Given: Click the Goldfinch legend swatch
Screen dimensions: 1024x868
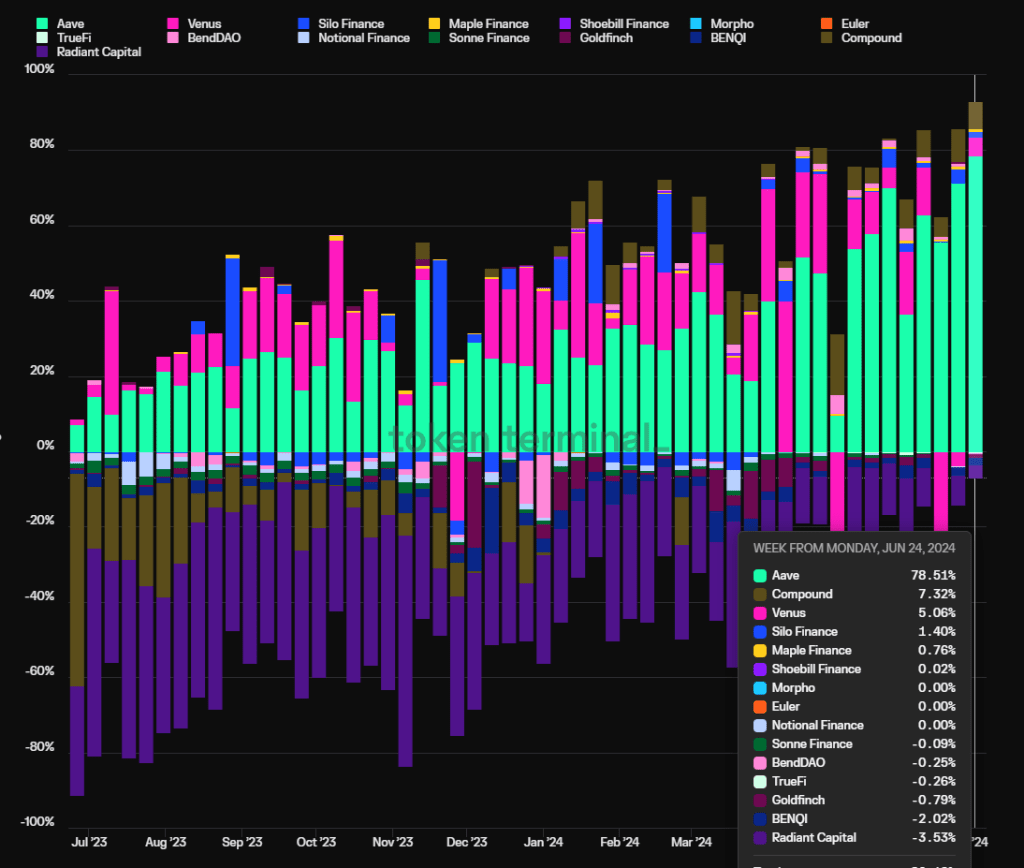Looking at the screenshot, I should pos(565,38).
